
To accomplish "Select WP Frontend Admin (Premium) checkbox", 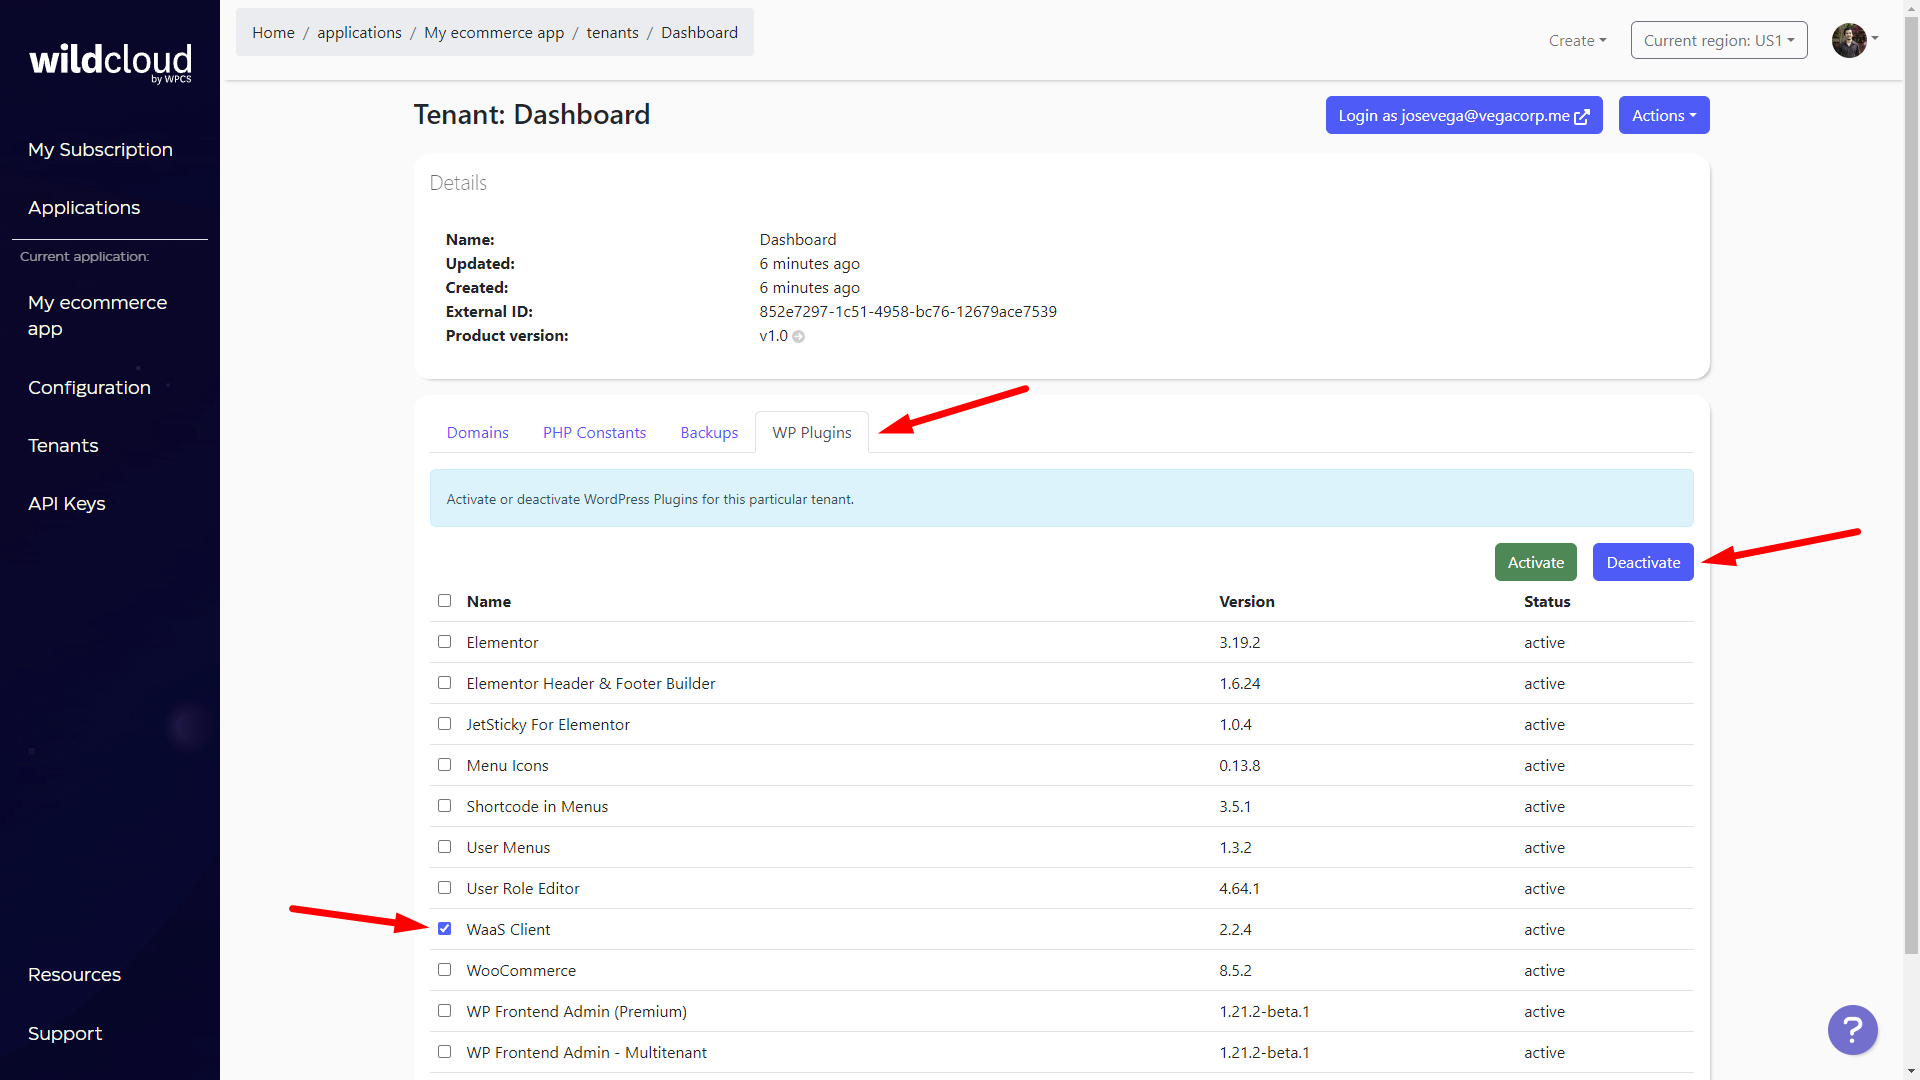I will tap(444, 1011).
